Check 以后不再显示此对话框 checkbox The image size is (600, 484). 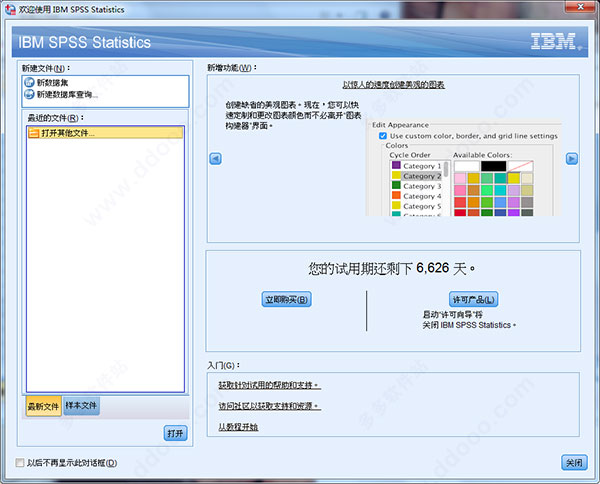20,463
